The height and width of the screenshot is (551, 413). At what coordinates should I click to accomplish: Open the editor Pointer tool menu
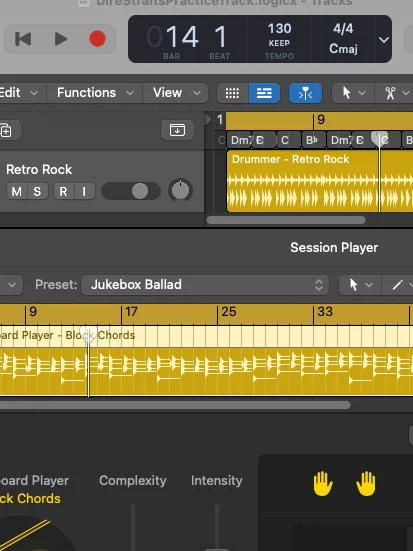[360, 285]
